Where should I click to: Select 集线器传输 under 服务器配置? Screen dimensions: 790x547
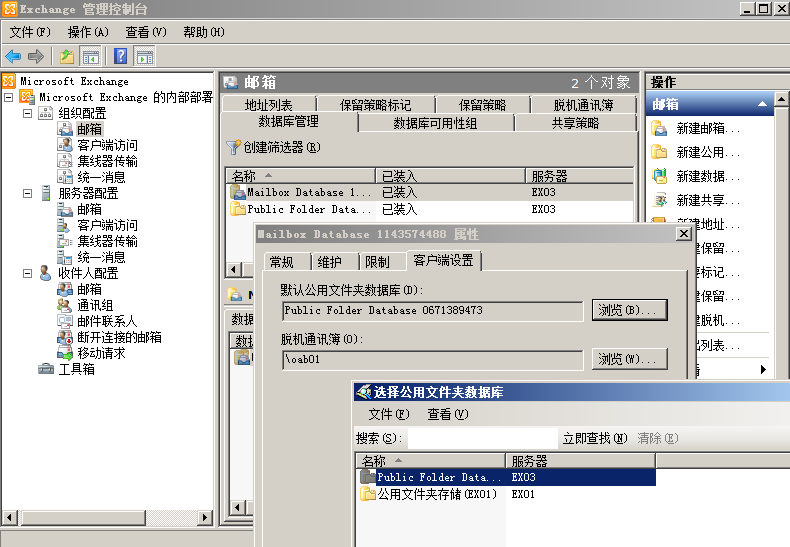click(x=107, y=242)
